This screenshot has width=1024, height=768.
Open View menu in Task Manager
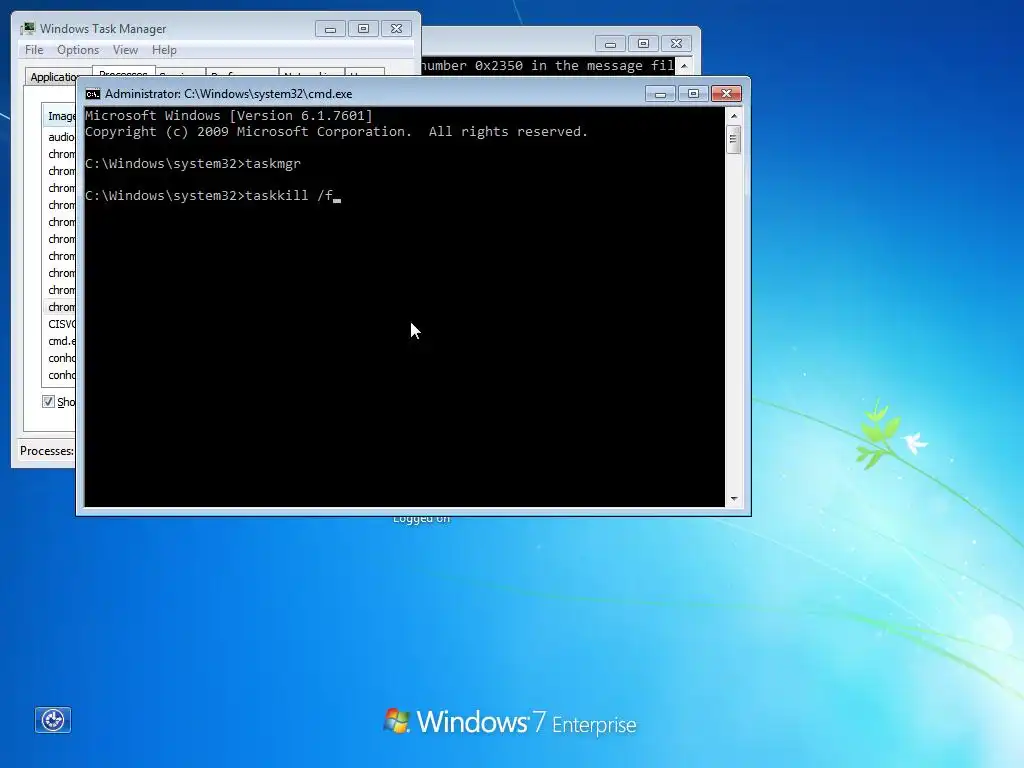pos(125,50)
